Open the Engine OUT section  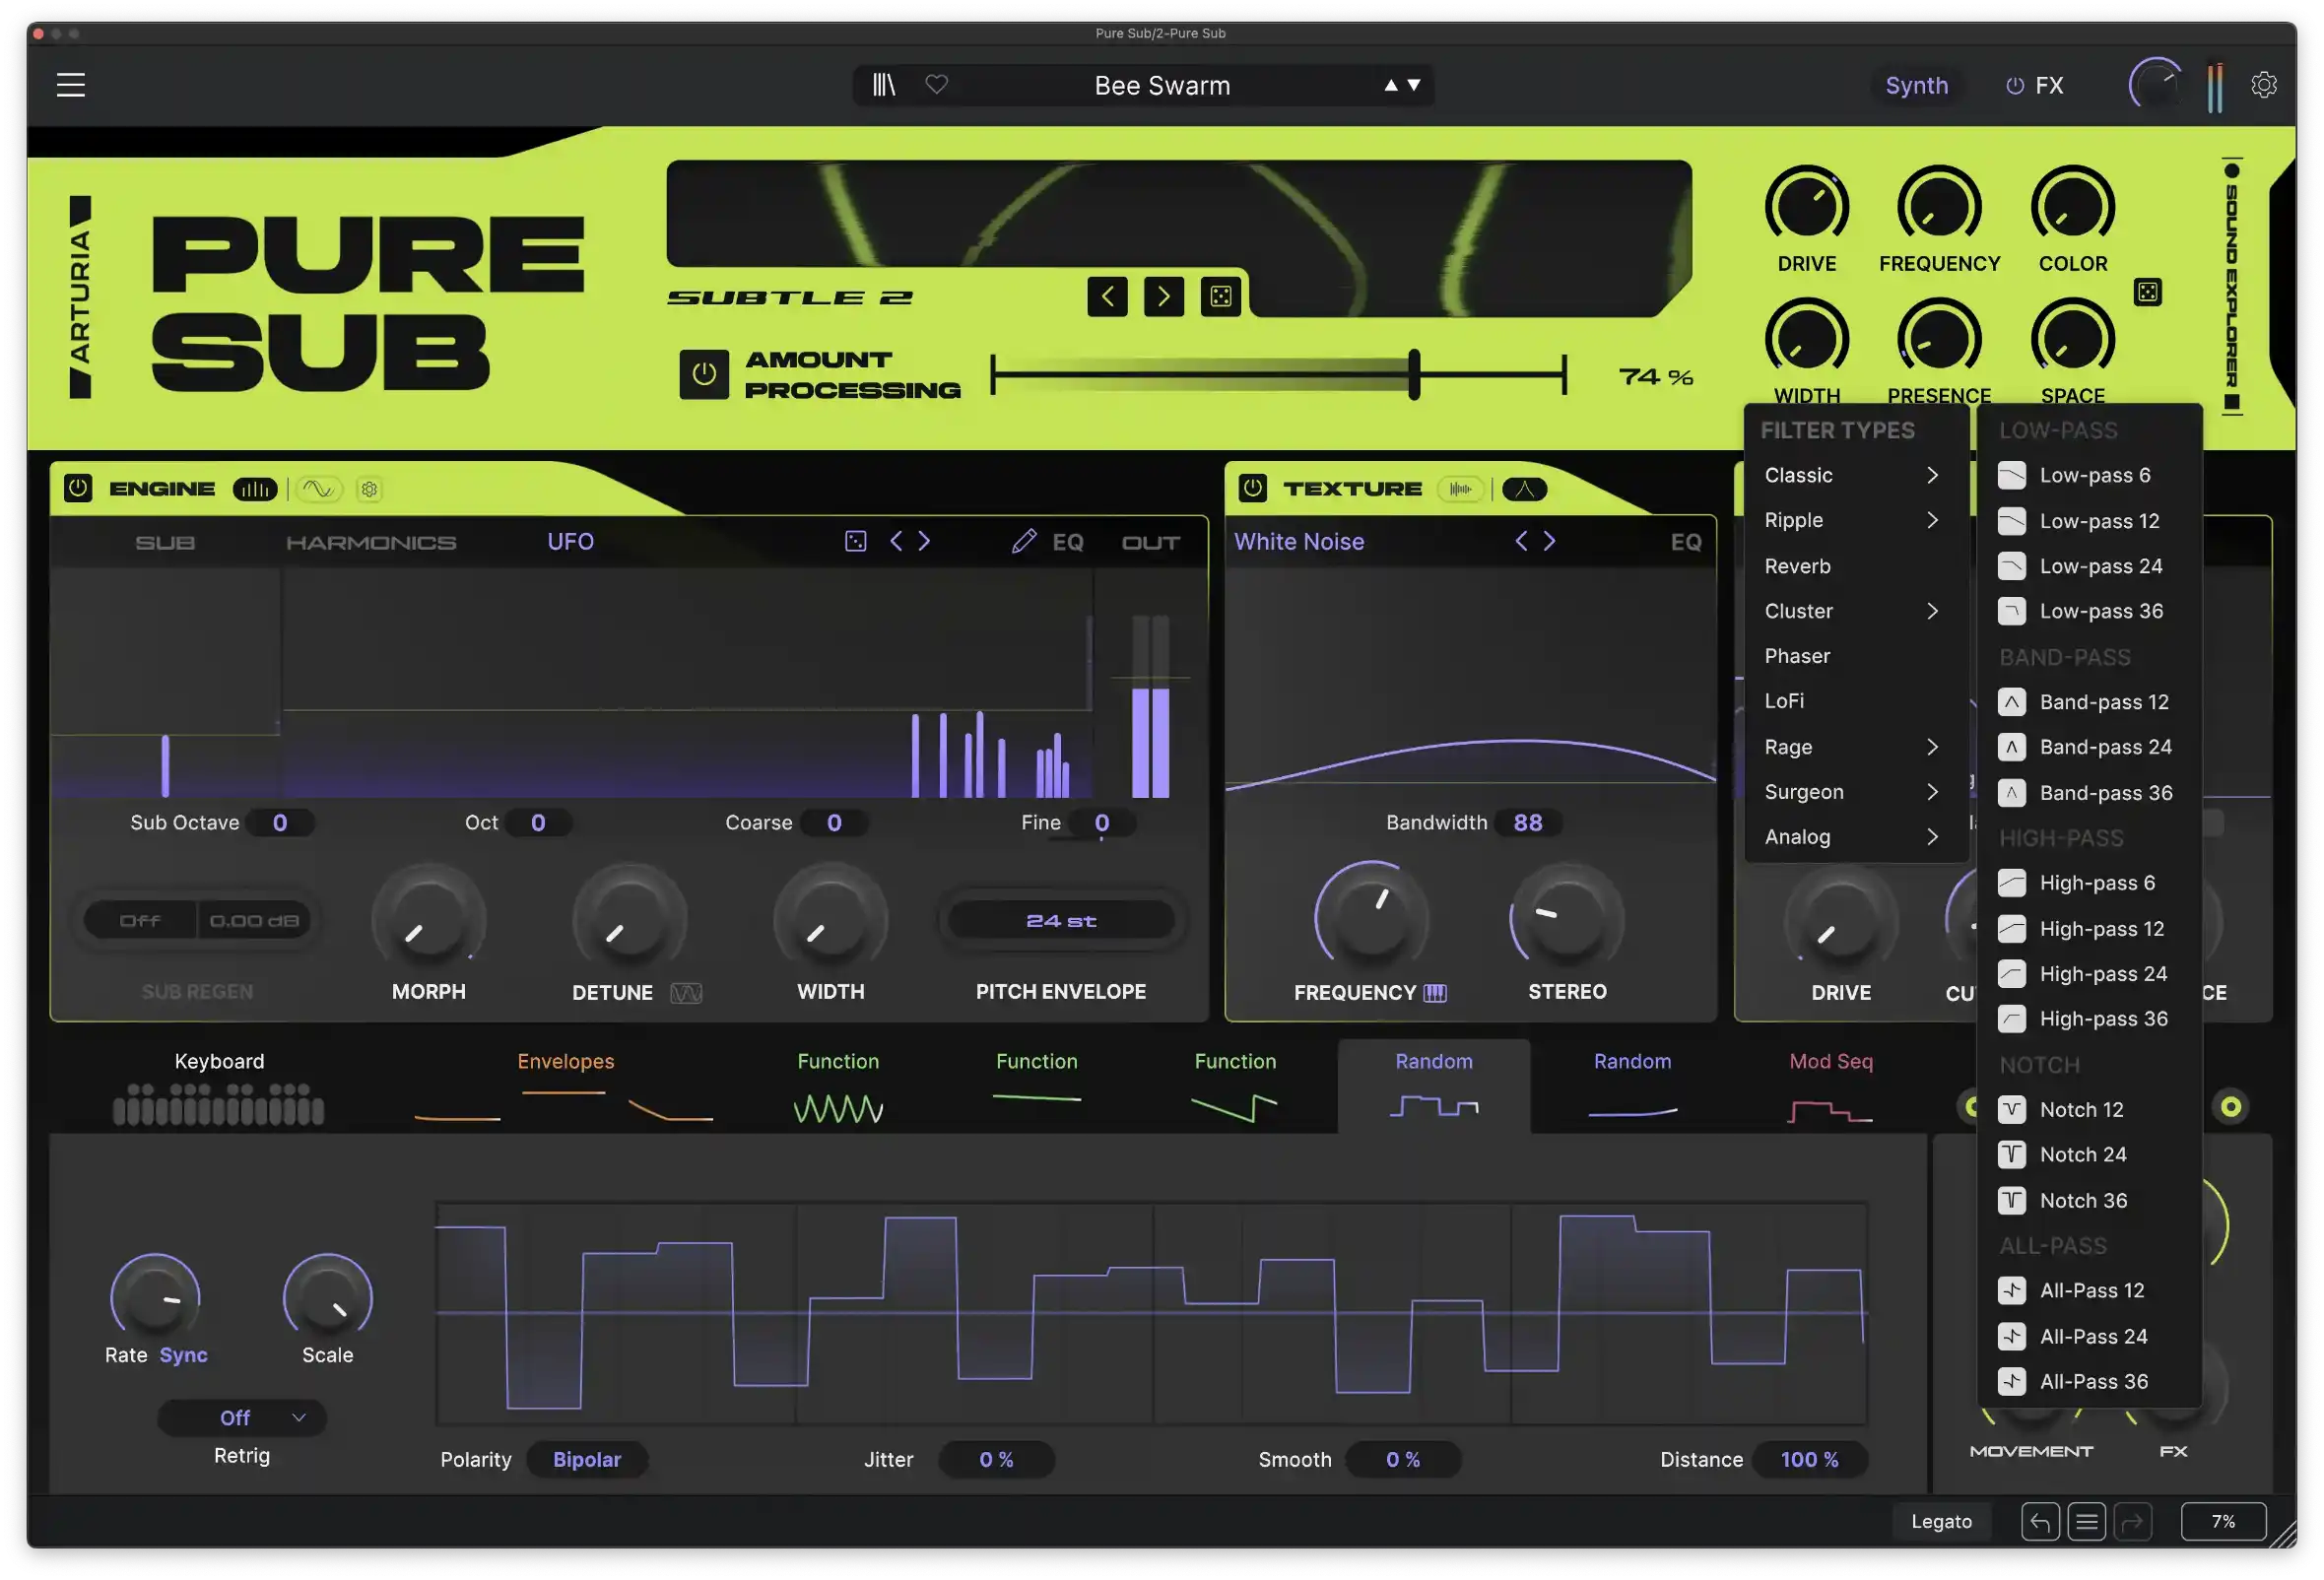[1150, 542]
